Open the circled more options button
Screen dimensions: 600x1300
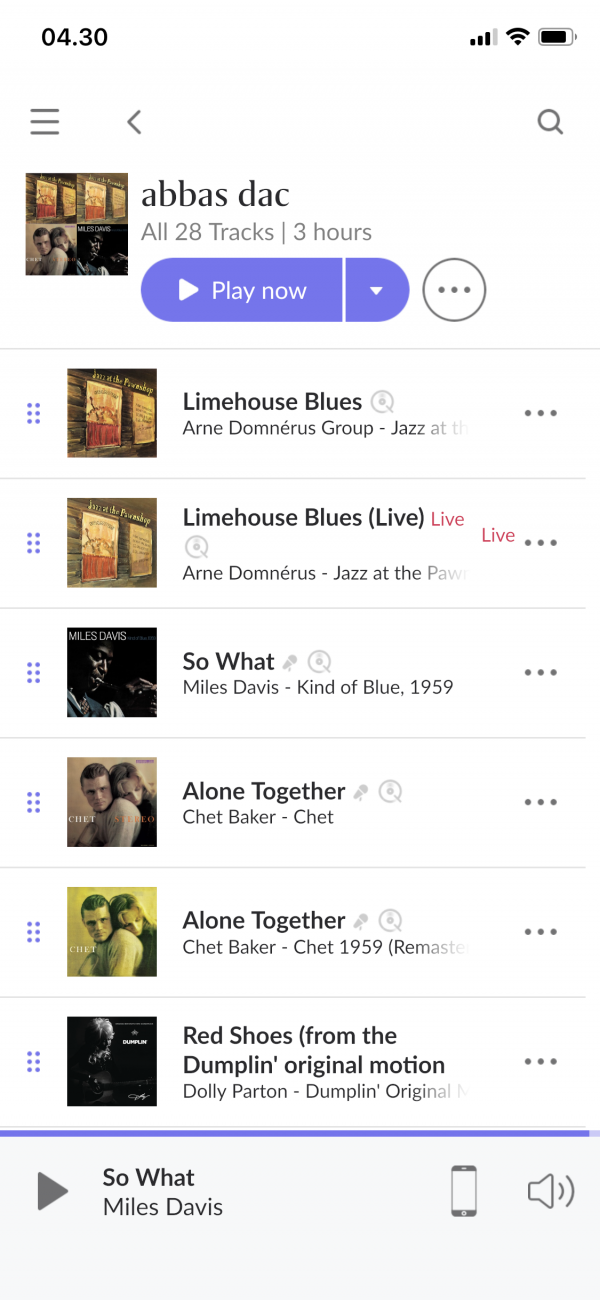click(x=454, y=290)
